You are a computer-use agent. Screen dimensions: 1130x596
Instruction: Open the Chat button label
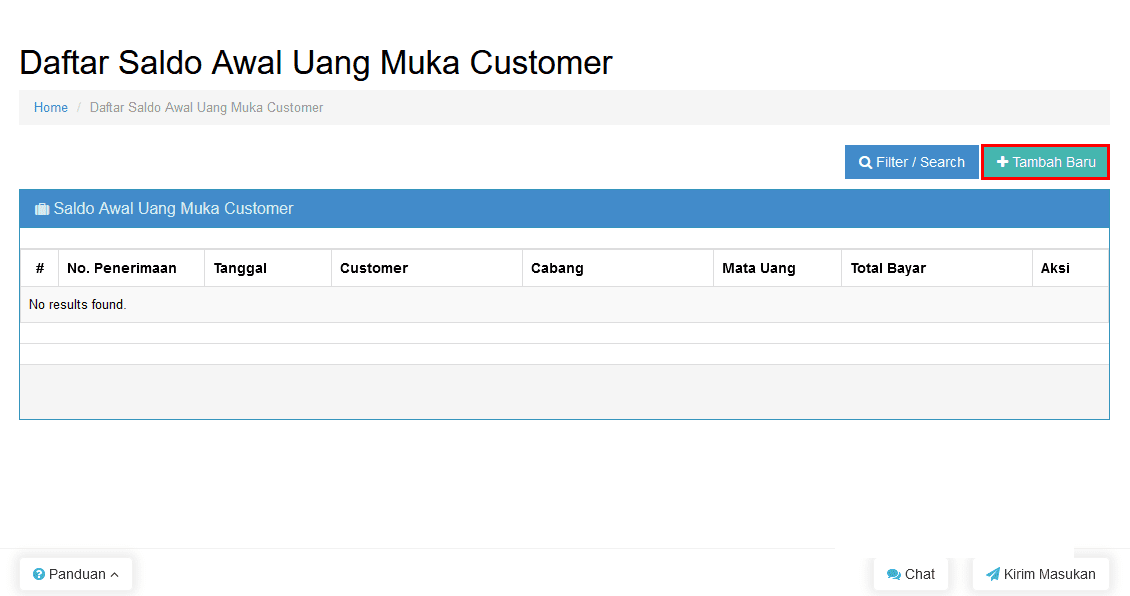click(x=920, y=575)
